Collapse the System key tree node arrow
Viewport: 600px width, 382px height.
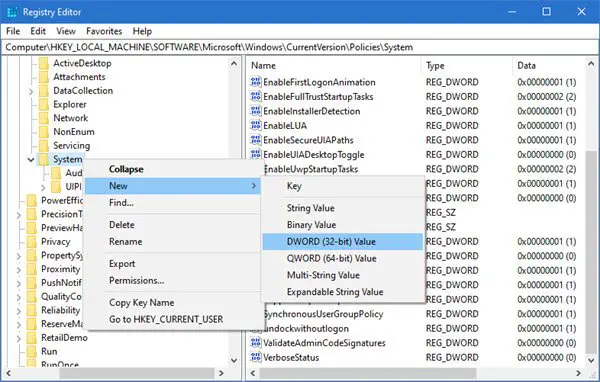point(31,160)
